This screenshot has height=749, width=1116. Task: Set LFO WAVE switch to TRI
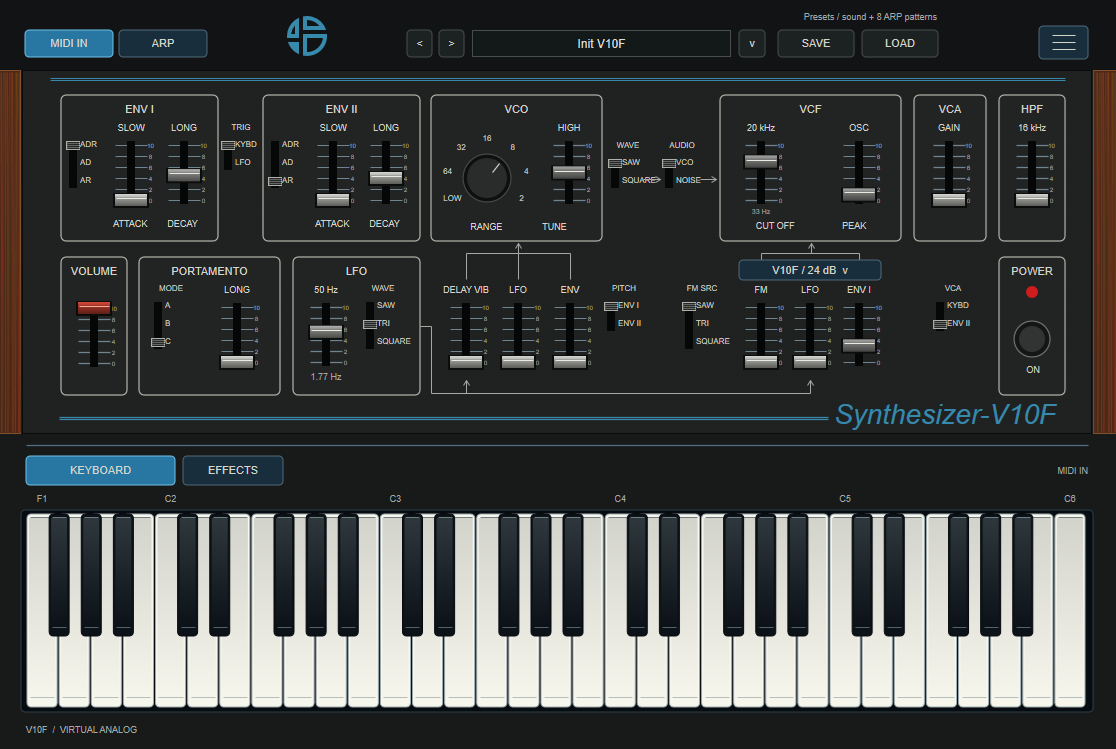click(x=370, y=324)
